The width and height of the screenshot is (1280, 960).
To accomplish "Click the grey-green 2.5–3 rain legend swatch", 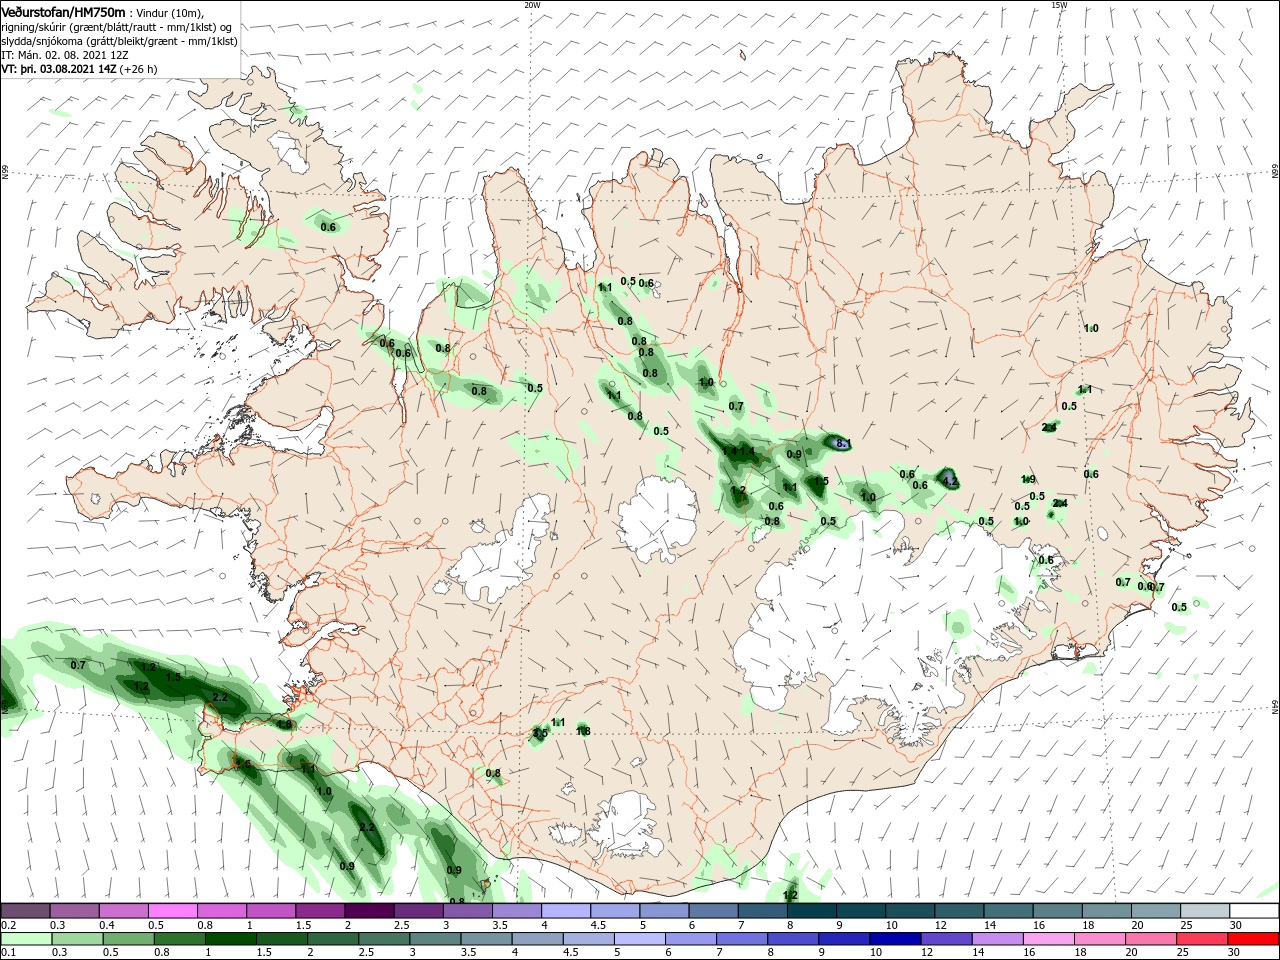I will (384, 939).
